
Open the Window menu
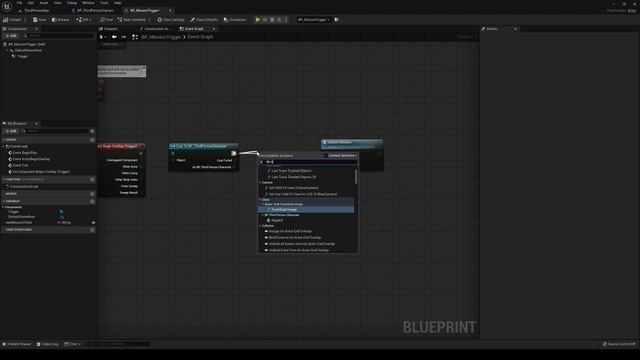(88, 3)
